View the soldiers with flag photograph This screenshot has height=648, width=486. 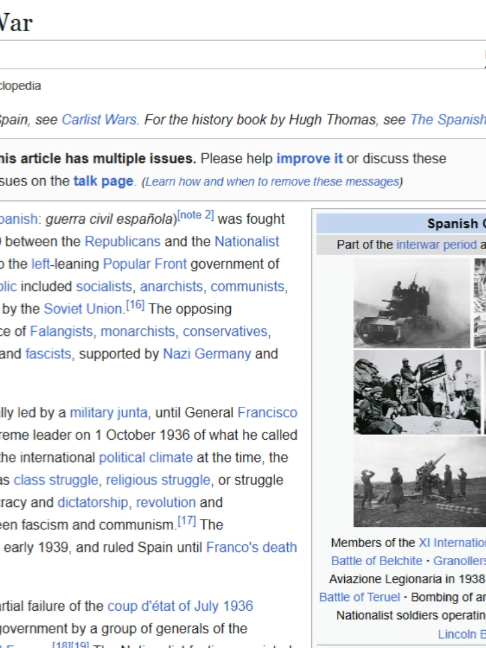pyautogui.click(x=417, y=393)
